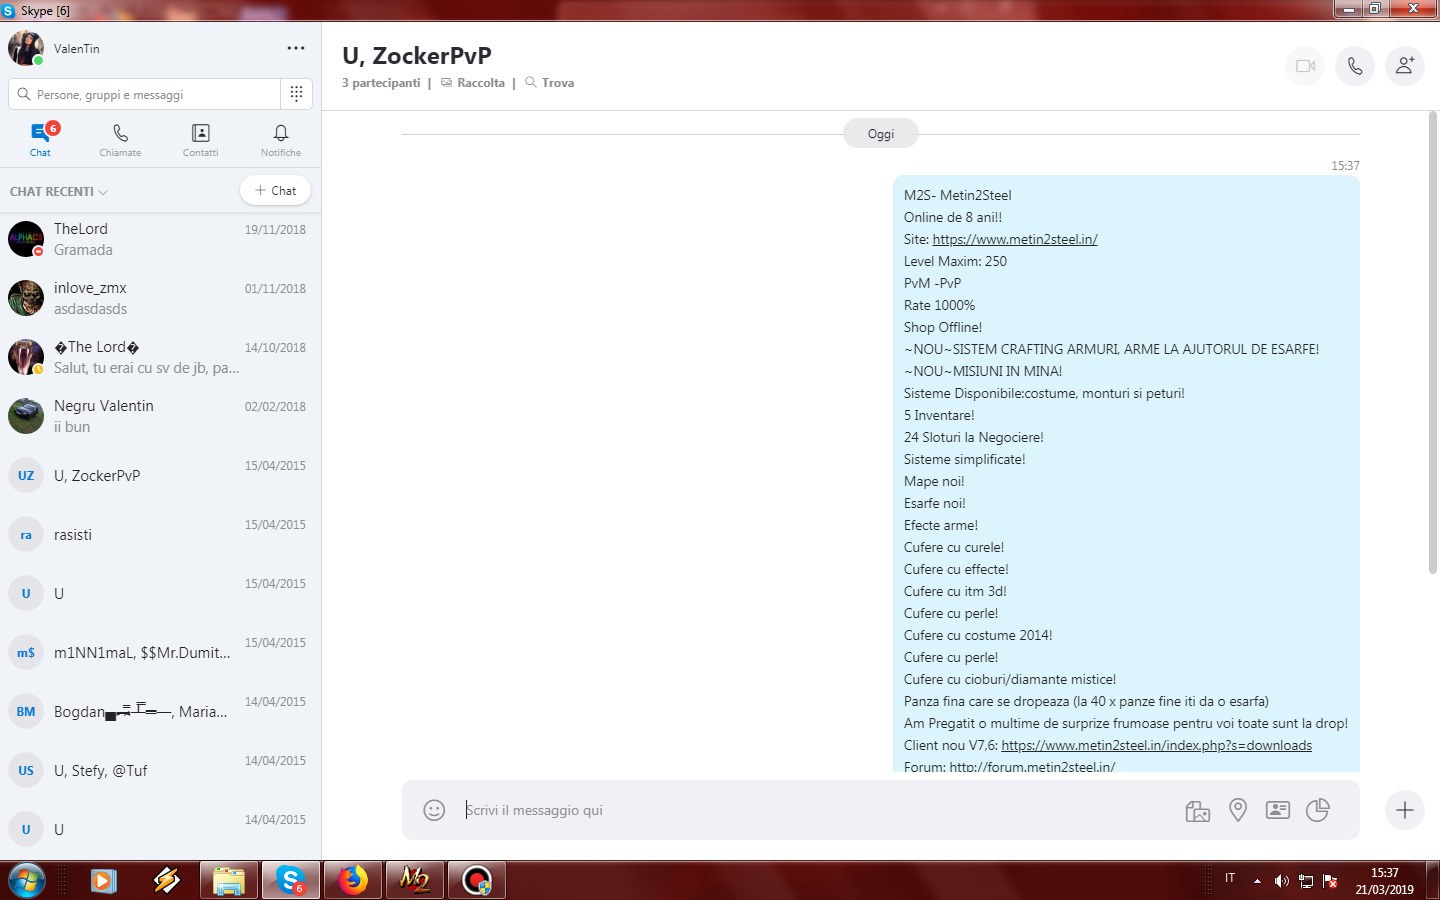The width and height of the screenshot is (1440, 900).
Task: Open the taskbar clock showing 15:37
Action: (x=1385, y=881)
